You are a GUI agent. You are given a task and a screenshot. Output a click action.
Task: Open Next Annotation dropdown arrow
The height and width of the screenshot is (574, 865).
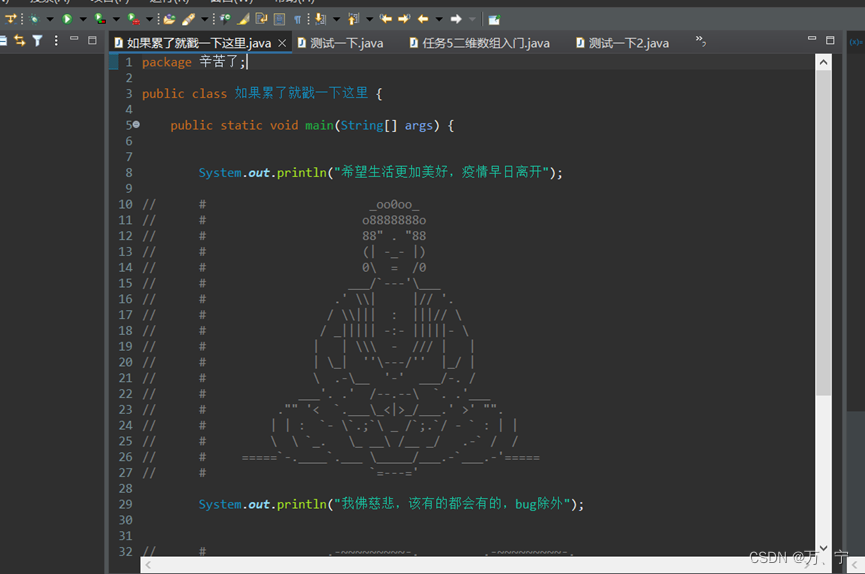click(x=336, y=19)
